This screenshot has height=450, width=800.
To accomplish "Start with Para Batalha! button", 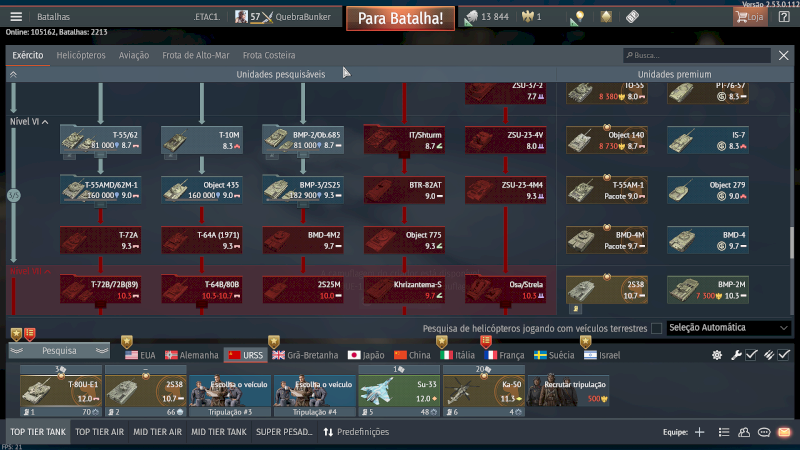I will point(401,19).
